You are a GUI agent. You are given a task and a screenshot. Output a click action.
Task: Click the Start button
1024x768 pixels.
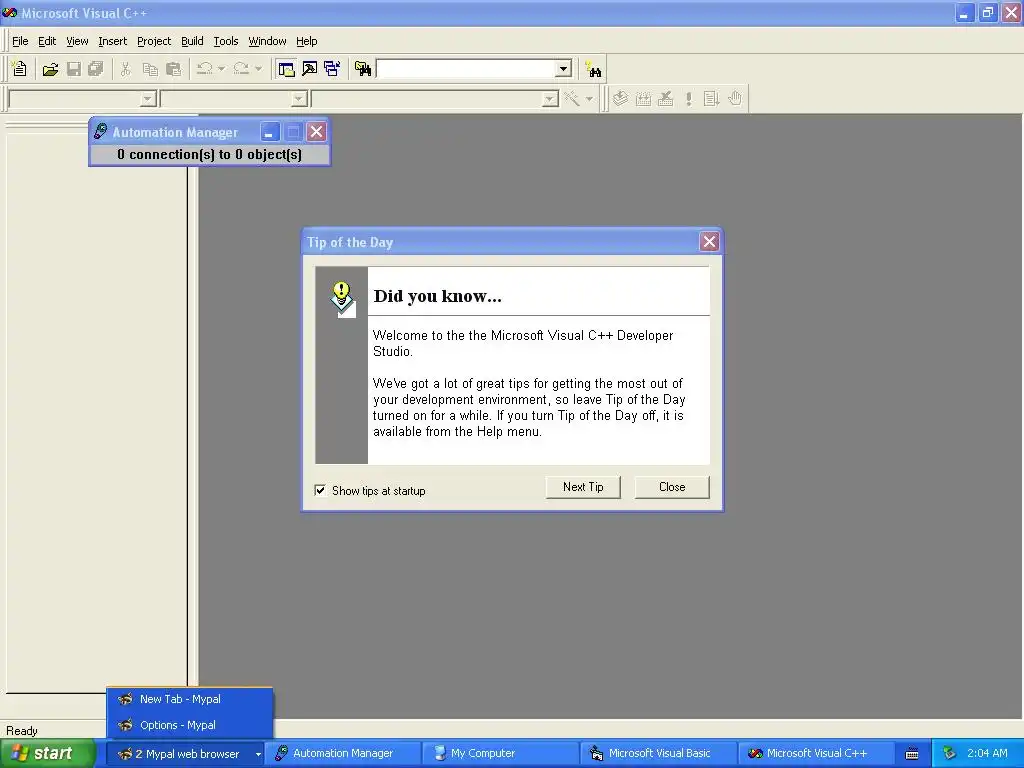point(47,754)
